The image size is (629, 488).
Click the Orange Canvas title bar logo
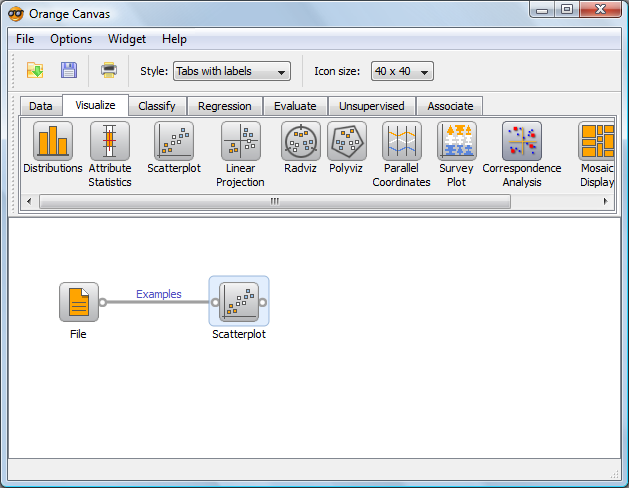[x=16, y=14]
